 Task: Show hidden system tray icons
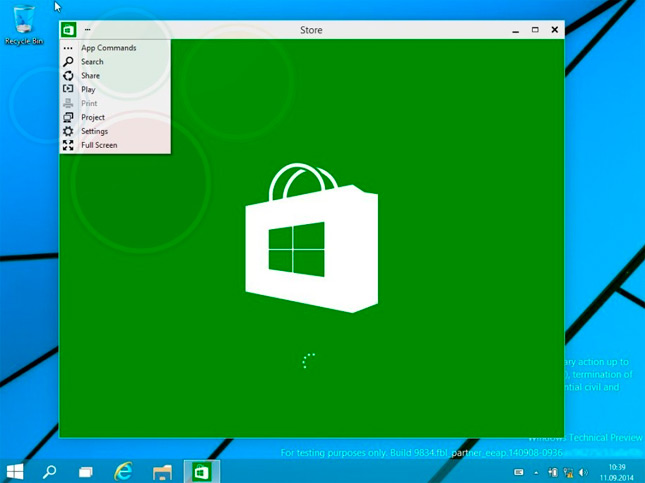coord(536,472)
